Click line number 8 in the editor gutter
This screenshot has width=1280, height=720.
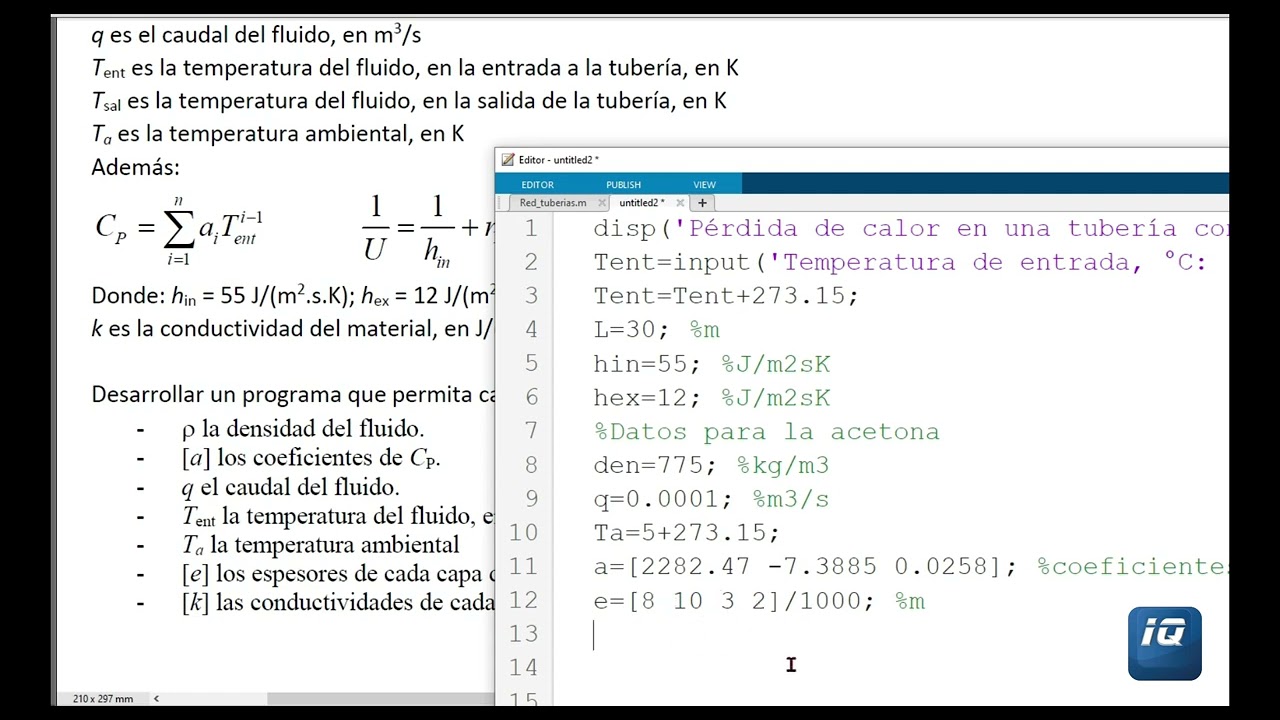click(531, 465)
